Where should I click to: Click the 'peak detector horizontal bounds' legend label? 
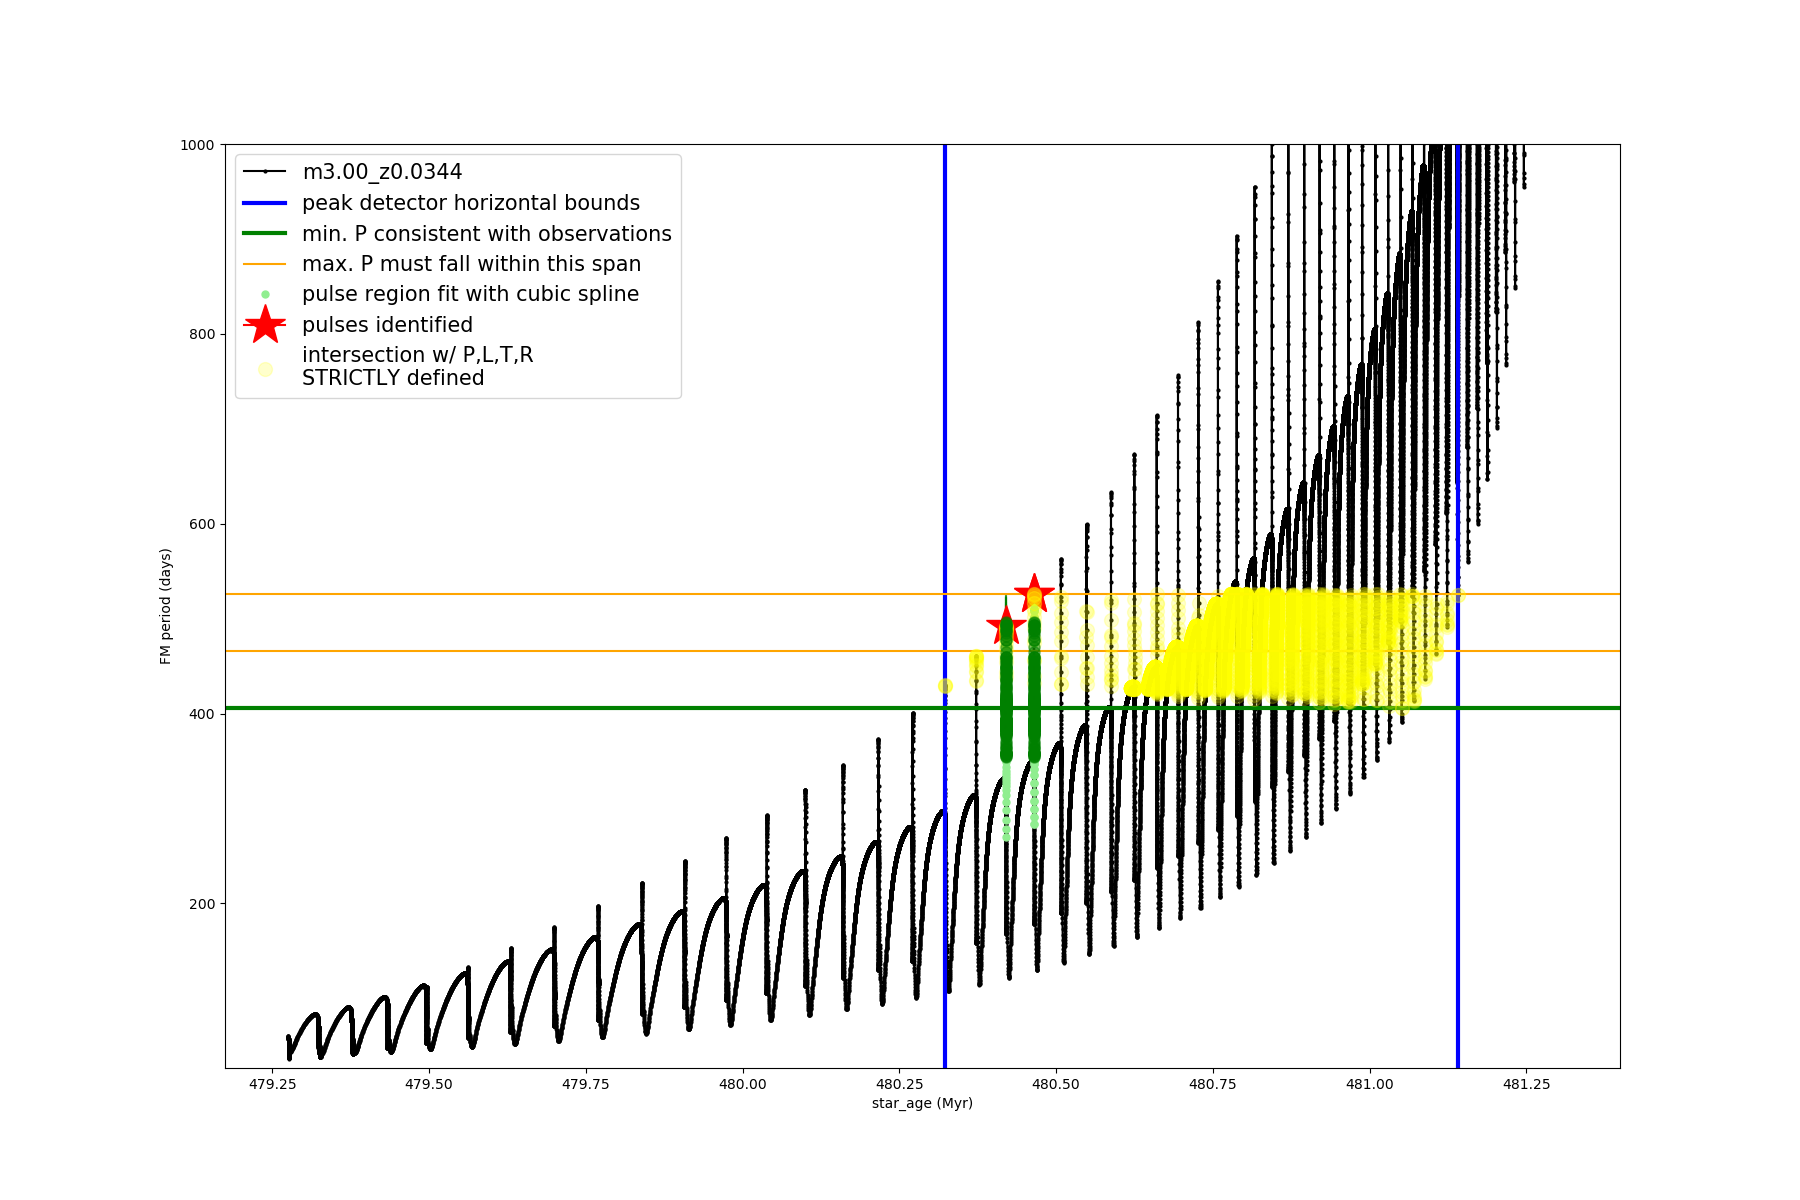point(470,203)
